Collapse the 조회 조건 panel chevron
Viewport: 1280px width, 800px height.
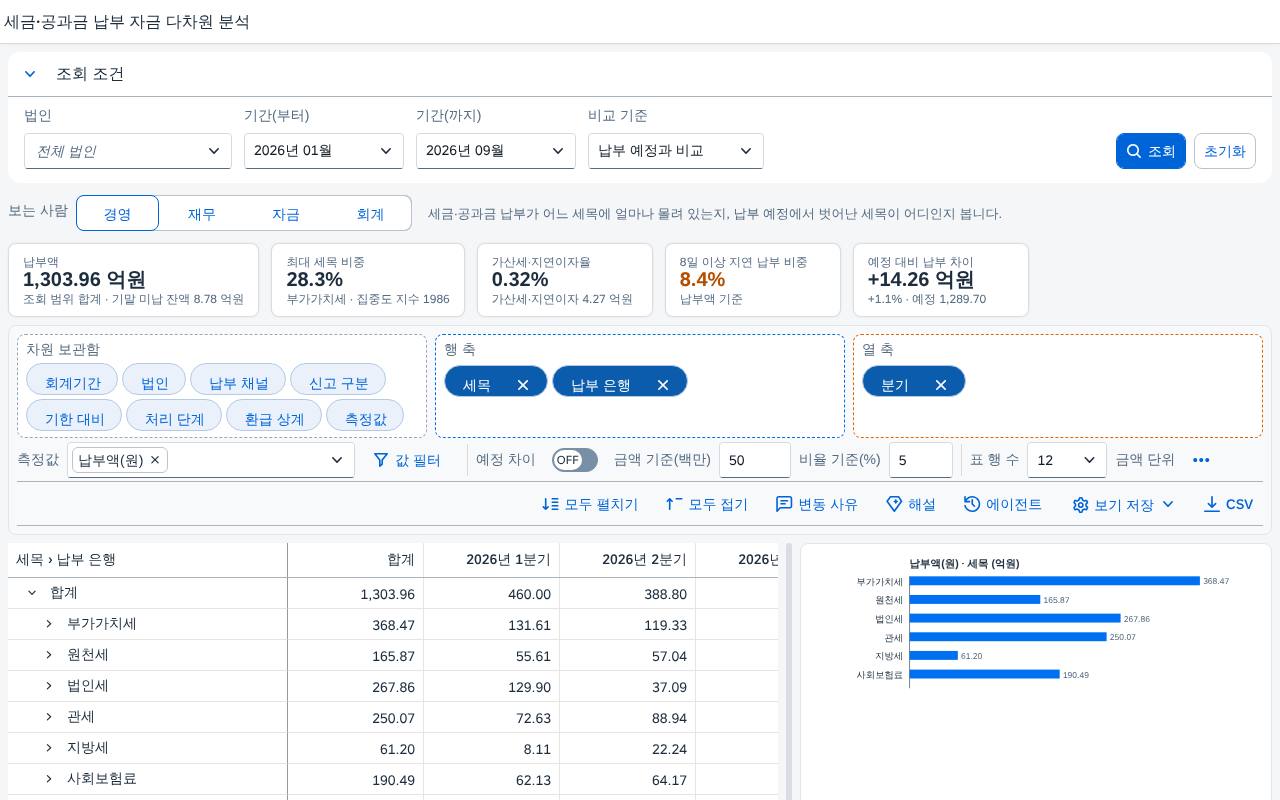click(30, 74)
